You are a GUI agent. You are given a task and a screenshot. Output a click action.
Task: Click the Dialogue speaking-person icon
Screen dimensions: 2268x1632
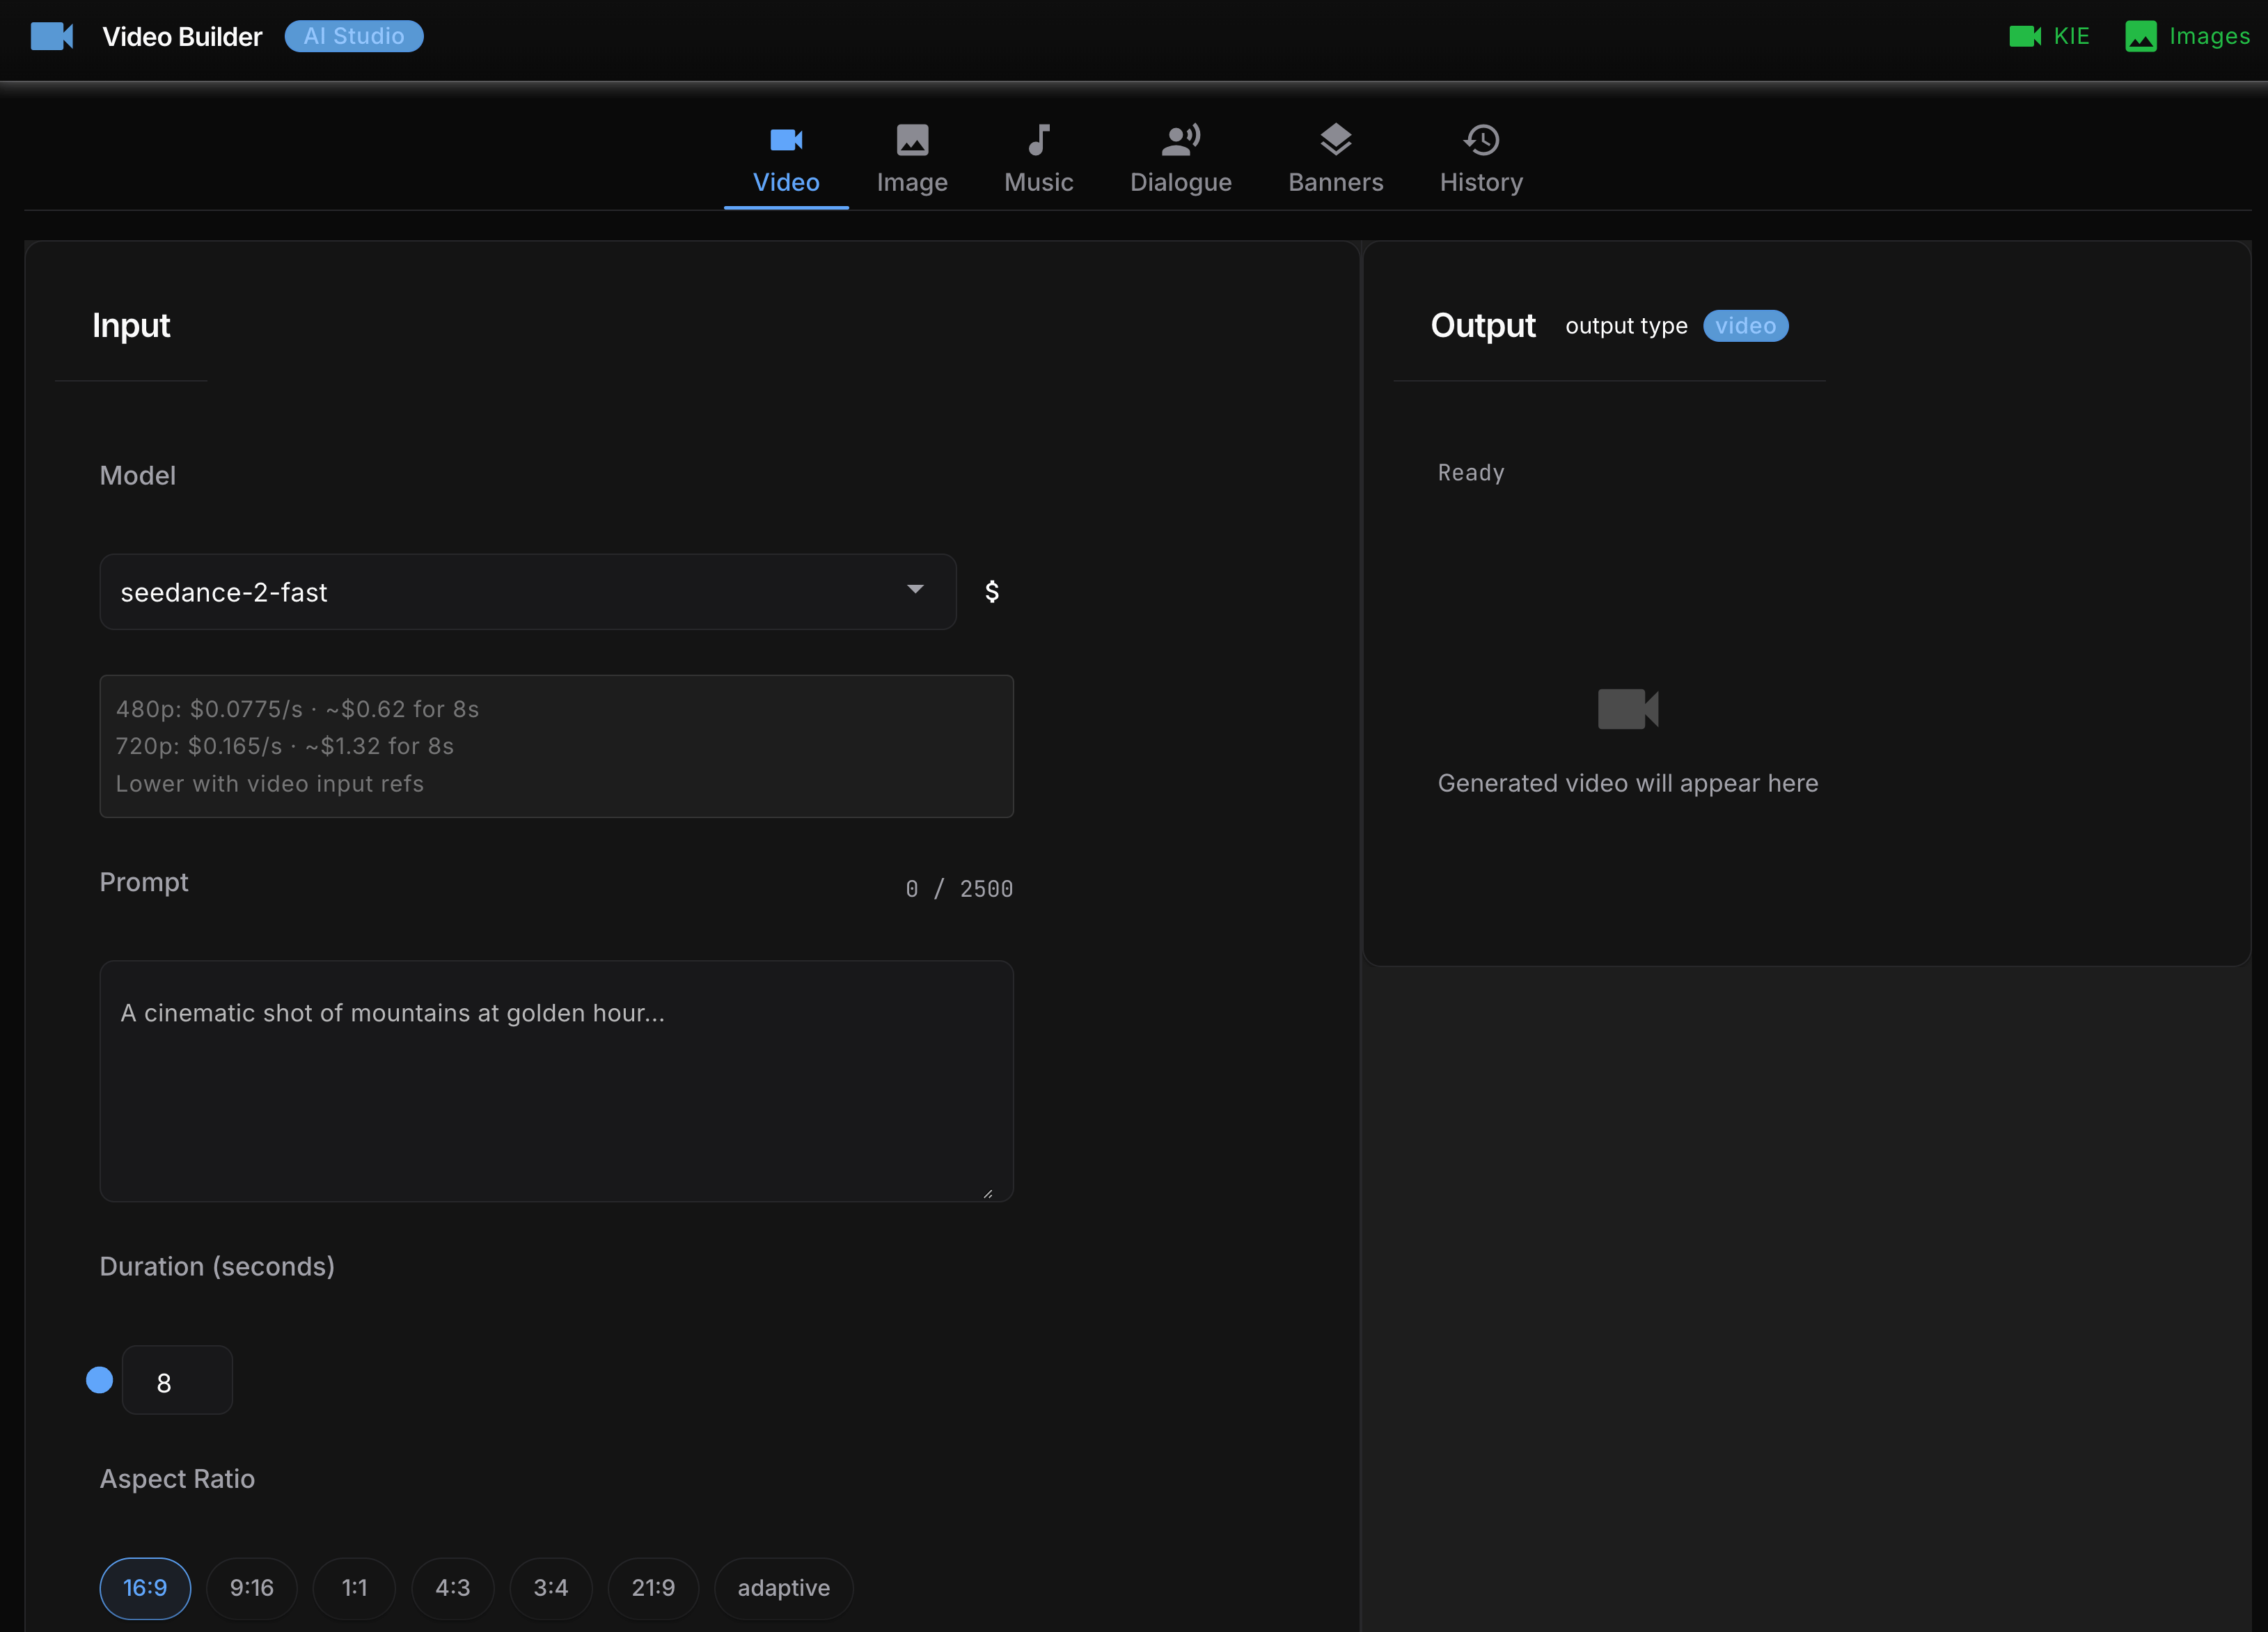pyautogui.click(x=1180, y=140)
